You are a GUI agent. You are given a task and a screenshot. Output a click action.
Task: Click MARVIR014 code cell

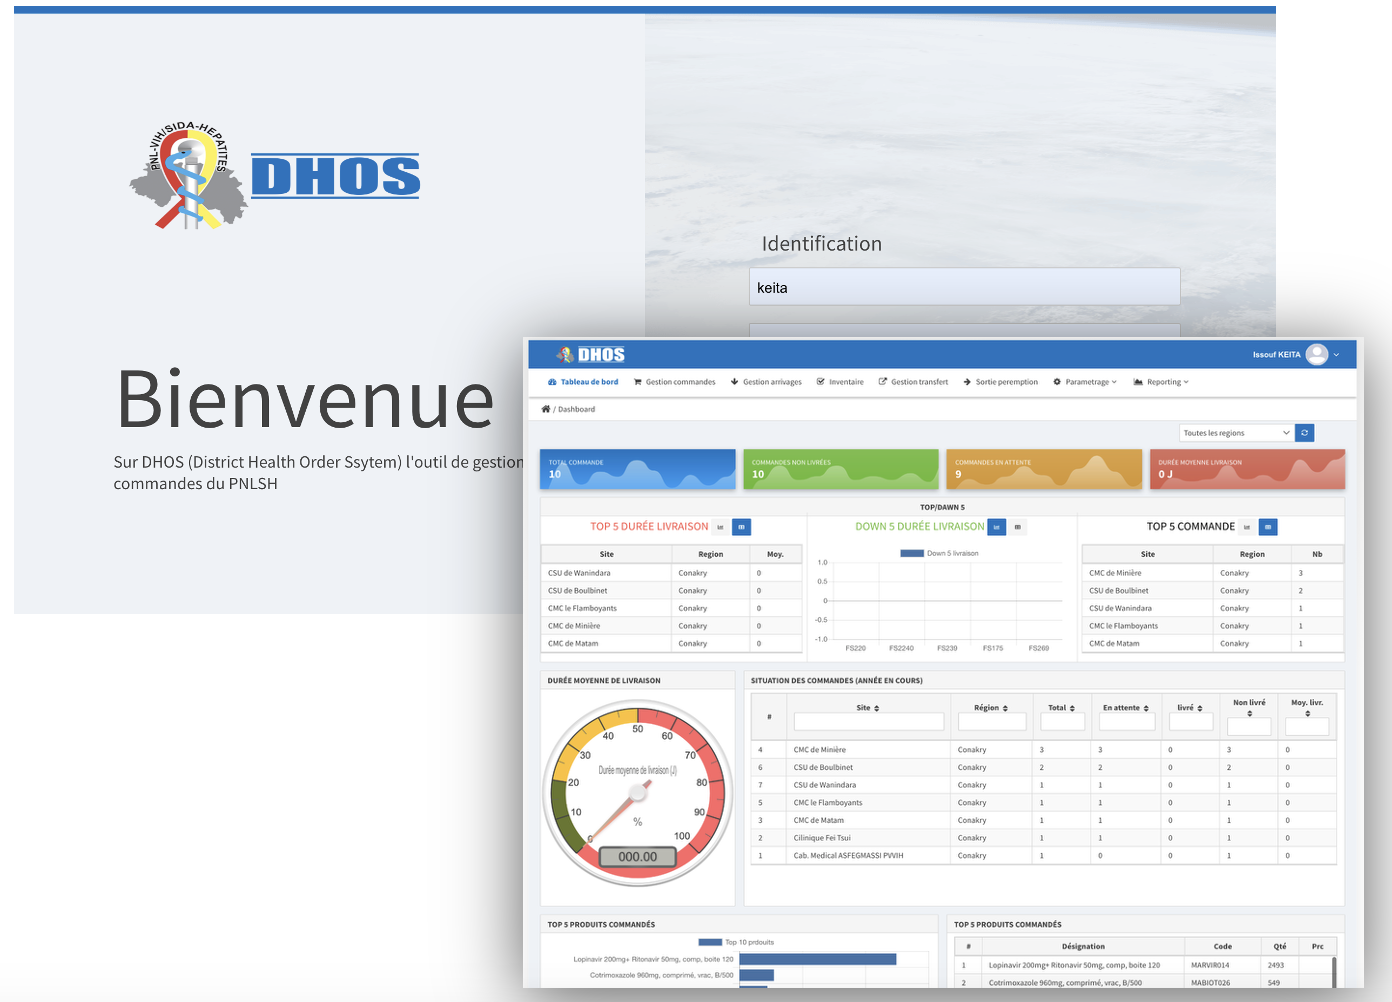click(1210, 965)
